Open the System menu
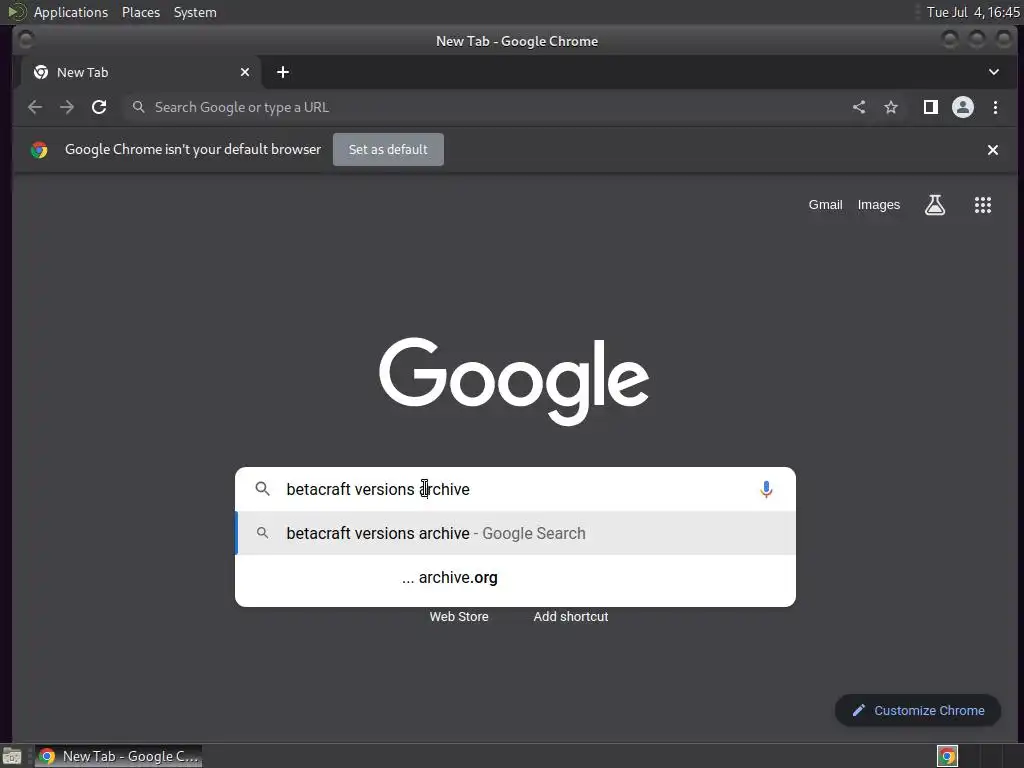Viewport: 1024px width, 768px height. tap(195, 12)
